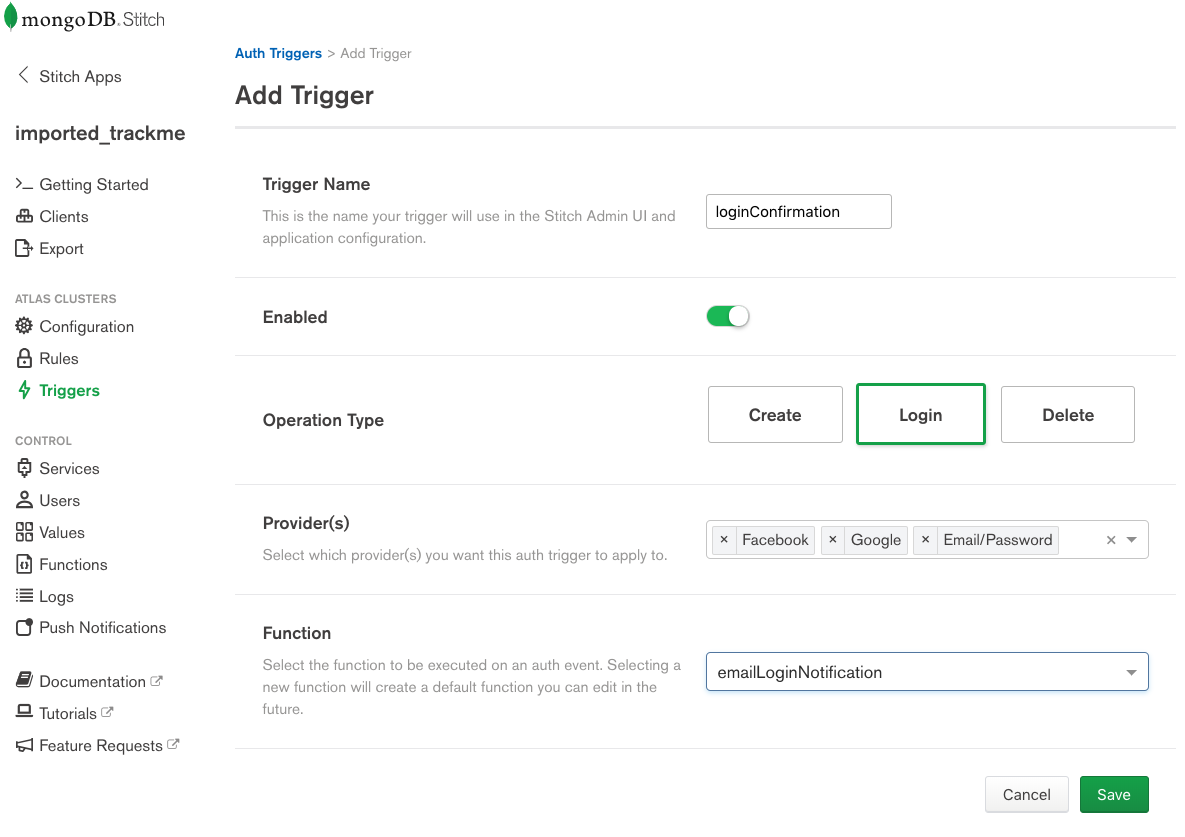Click the Trigger Name input field
The height and width of the screenshot is (837, 1185).
[x=799, y=212]
